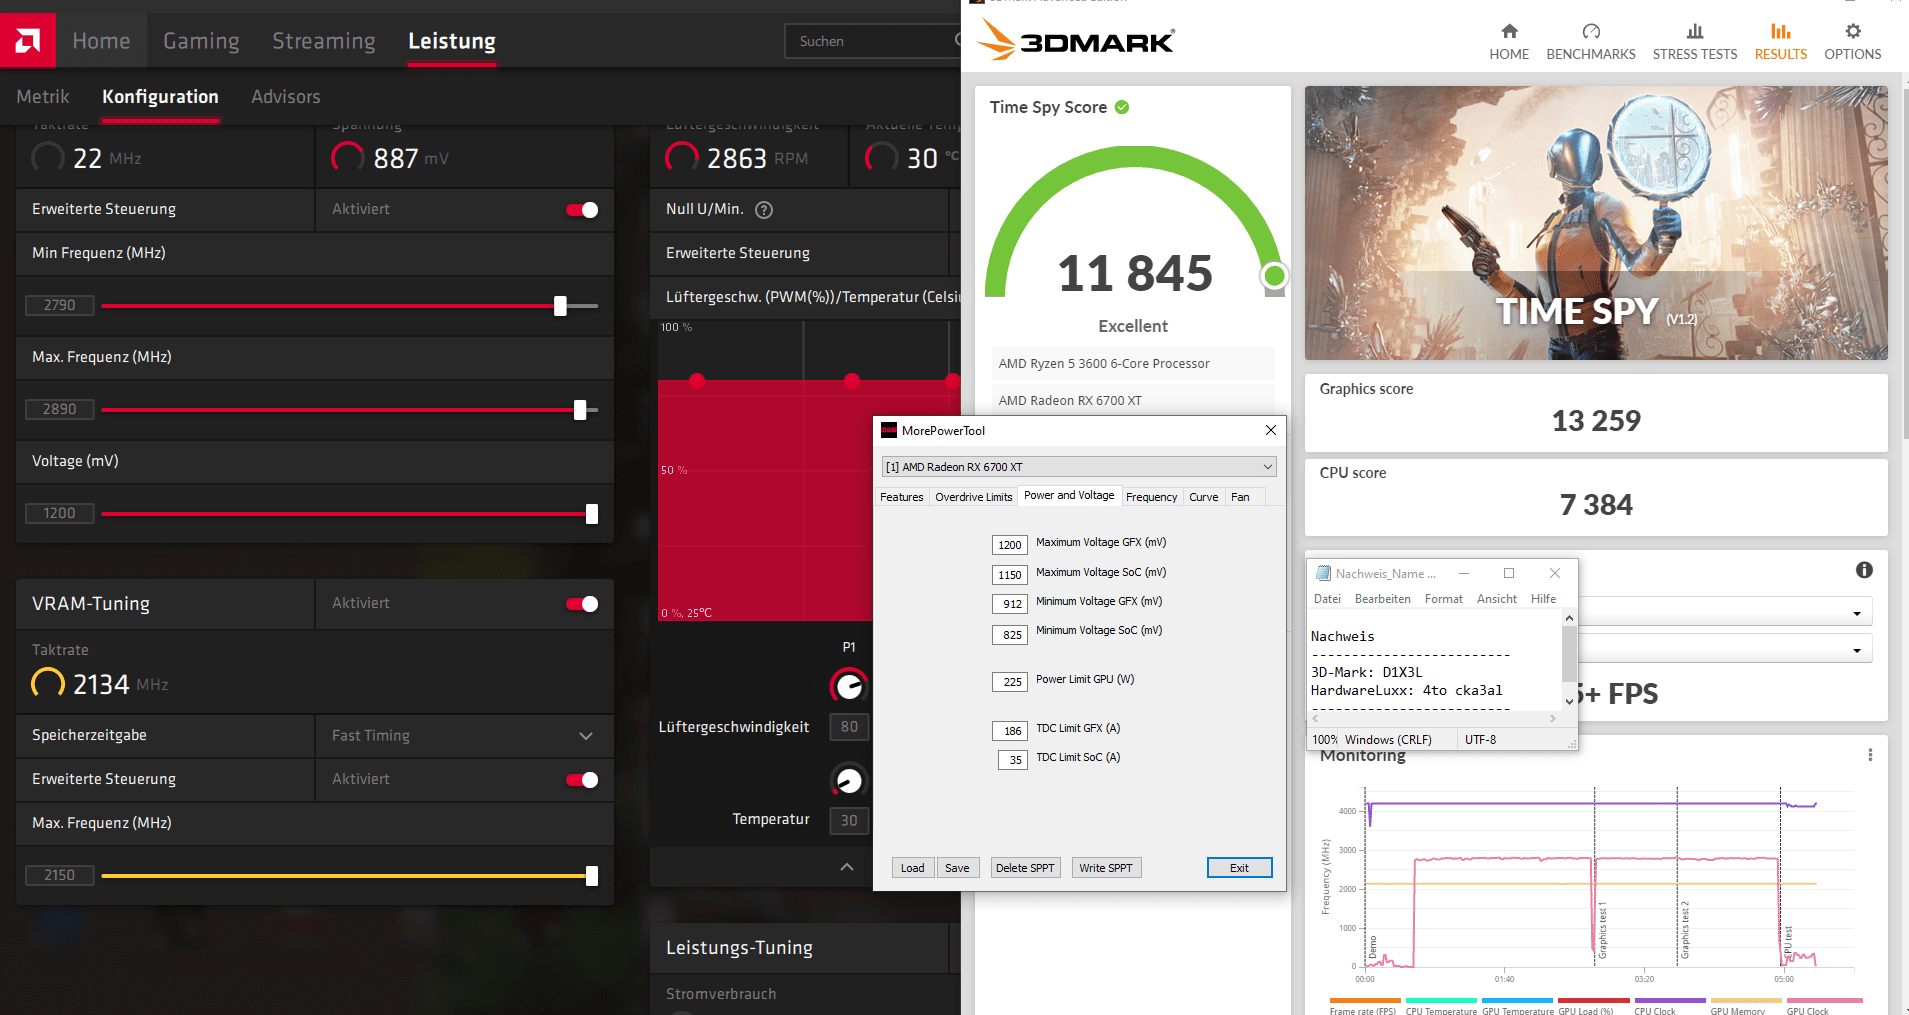Click MorePowerTool window title icon
This screenshot has width=1909, height=1015.
[x=889, y=430]
